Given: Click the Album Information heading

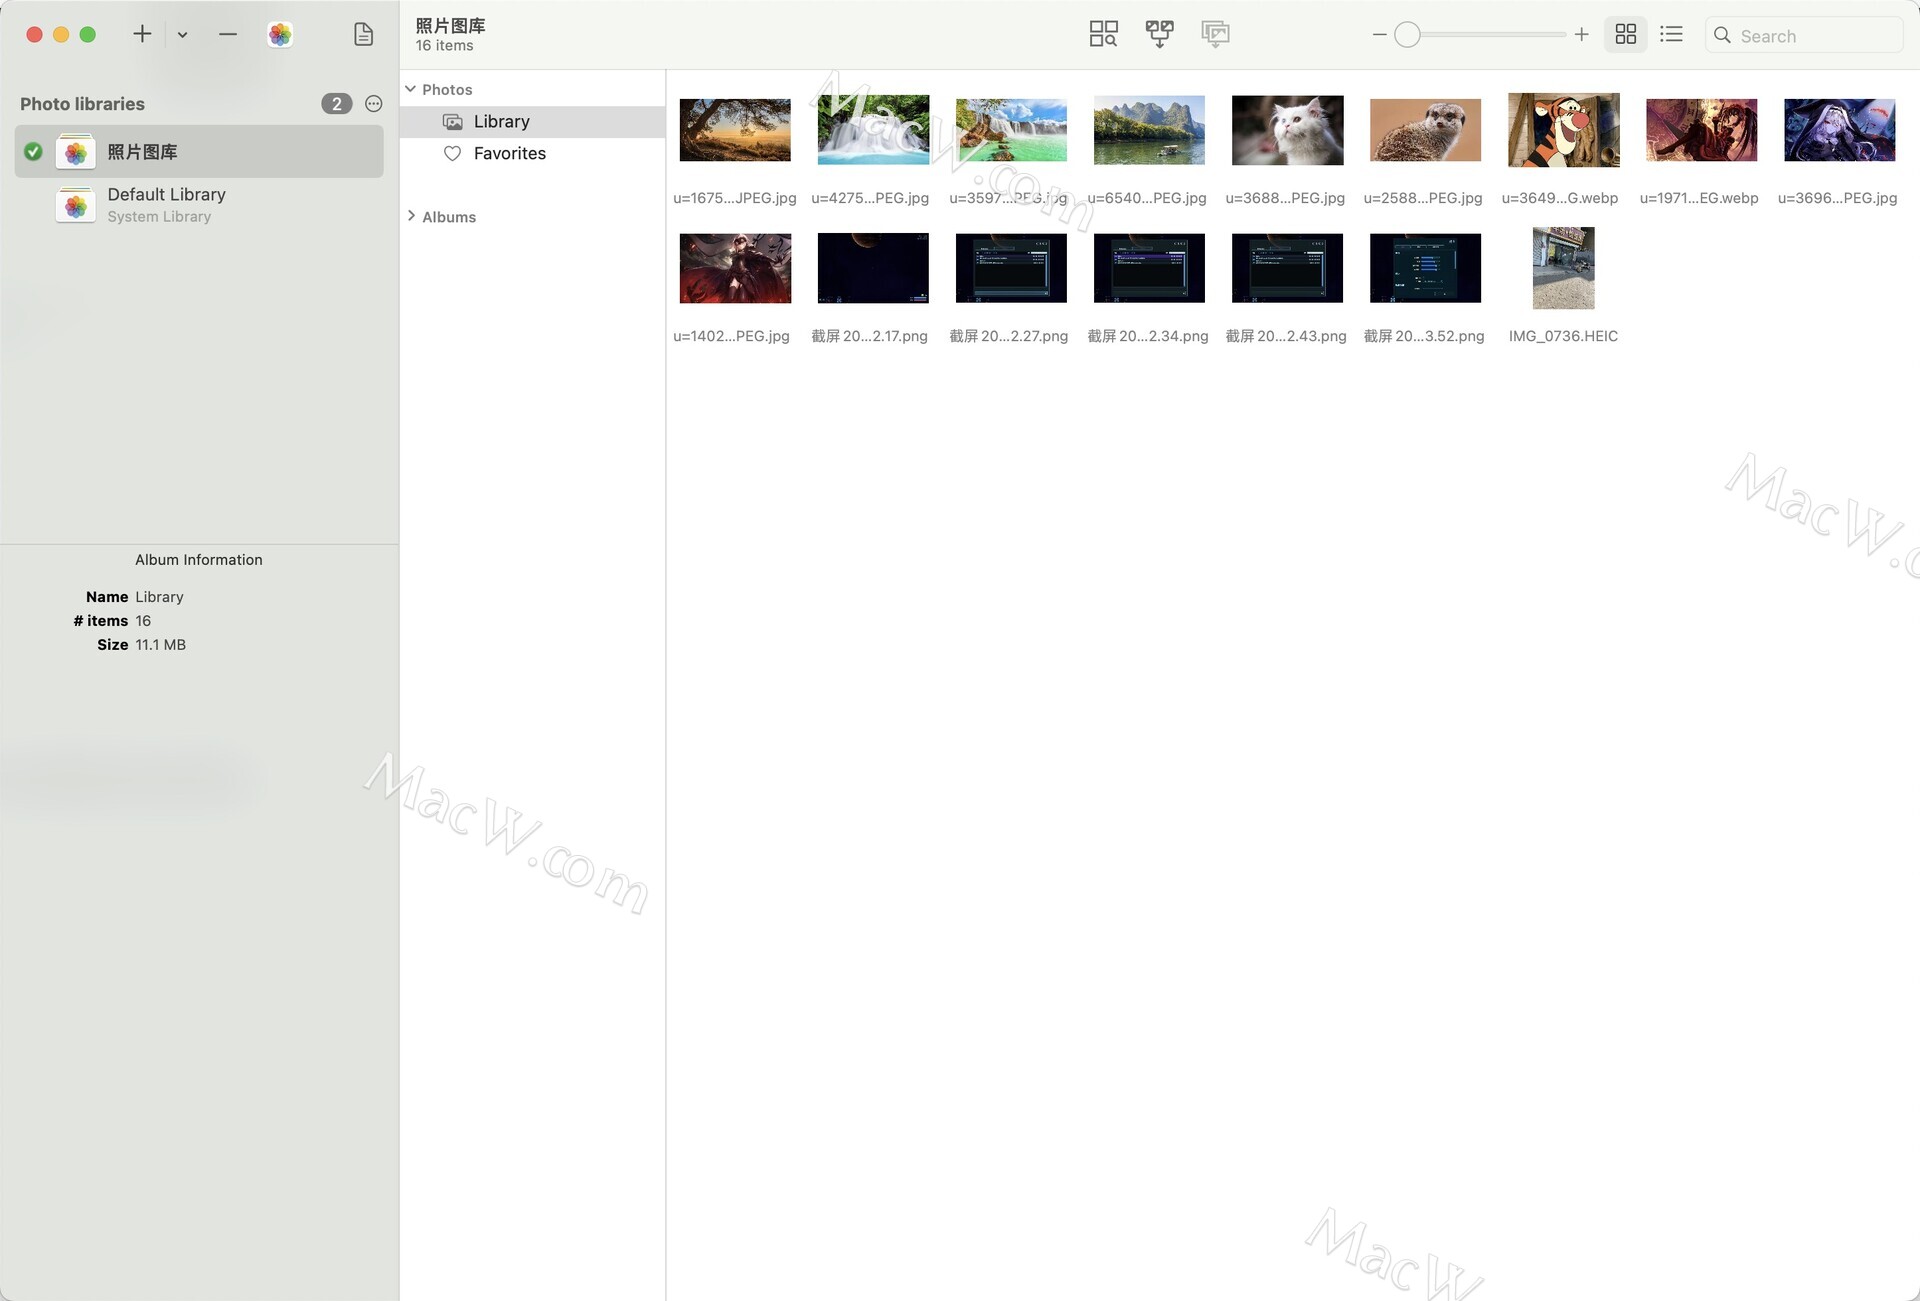Looking at the screenshot, I should point(199,560).
